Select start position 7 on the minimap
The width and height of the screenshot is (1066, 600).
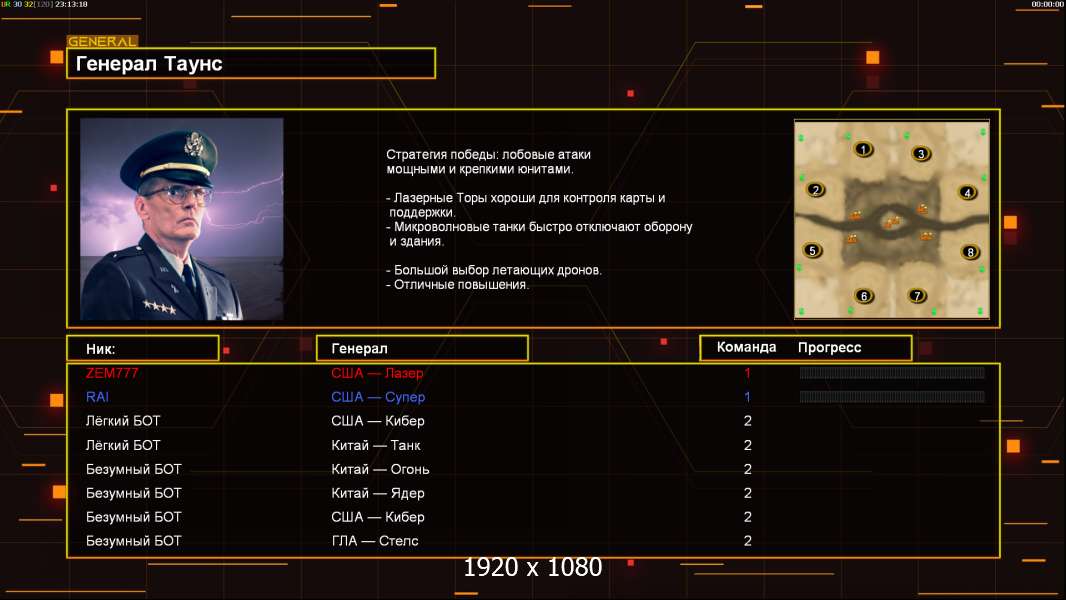tap(917, 296)
